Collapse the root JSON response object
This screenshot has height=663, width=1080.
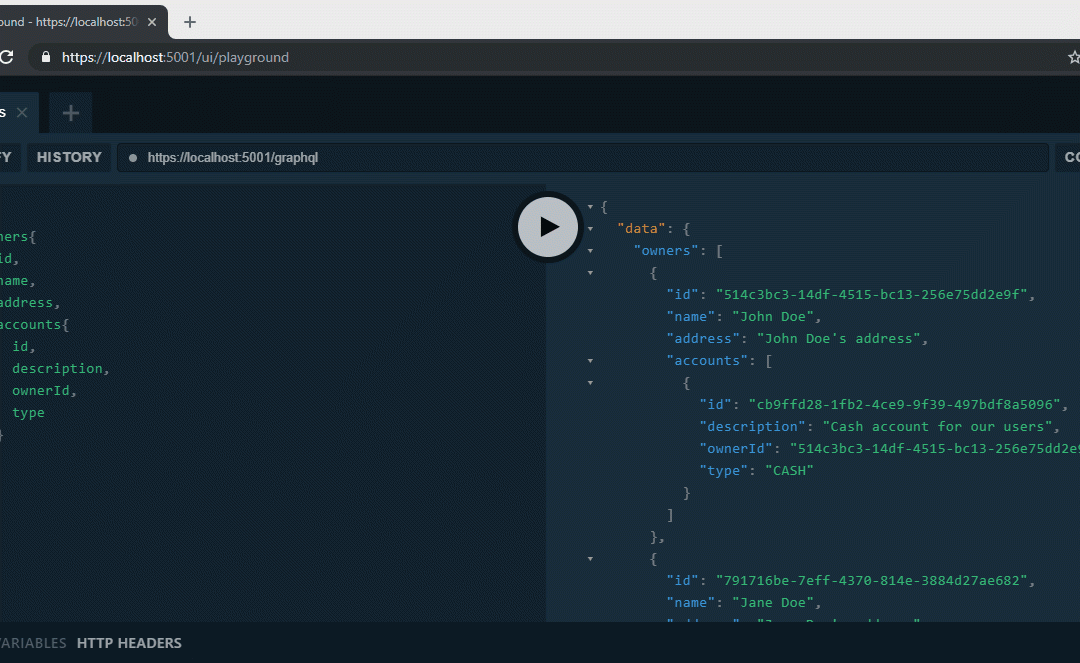point(590,207)
